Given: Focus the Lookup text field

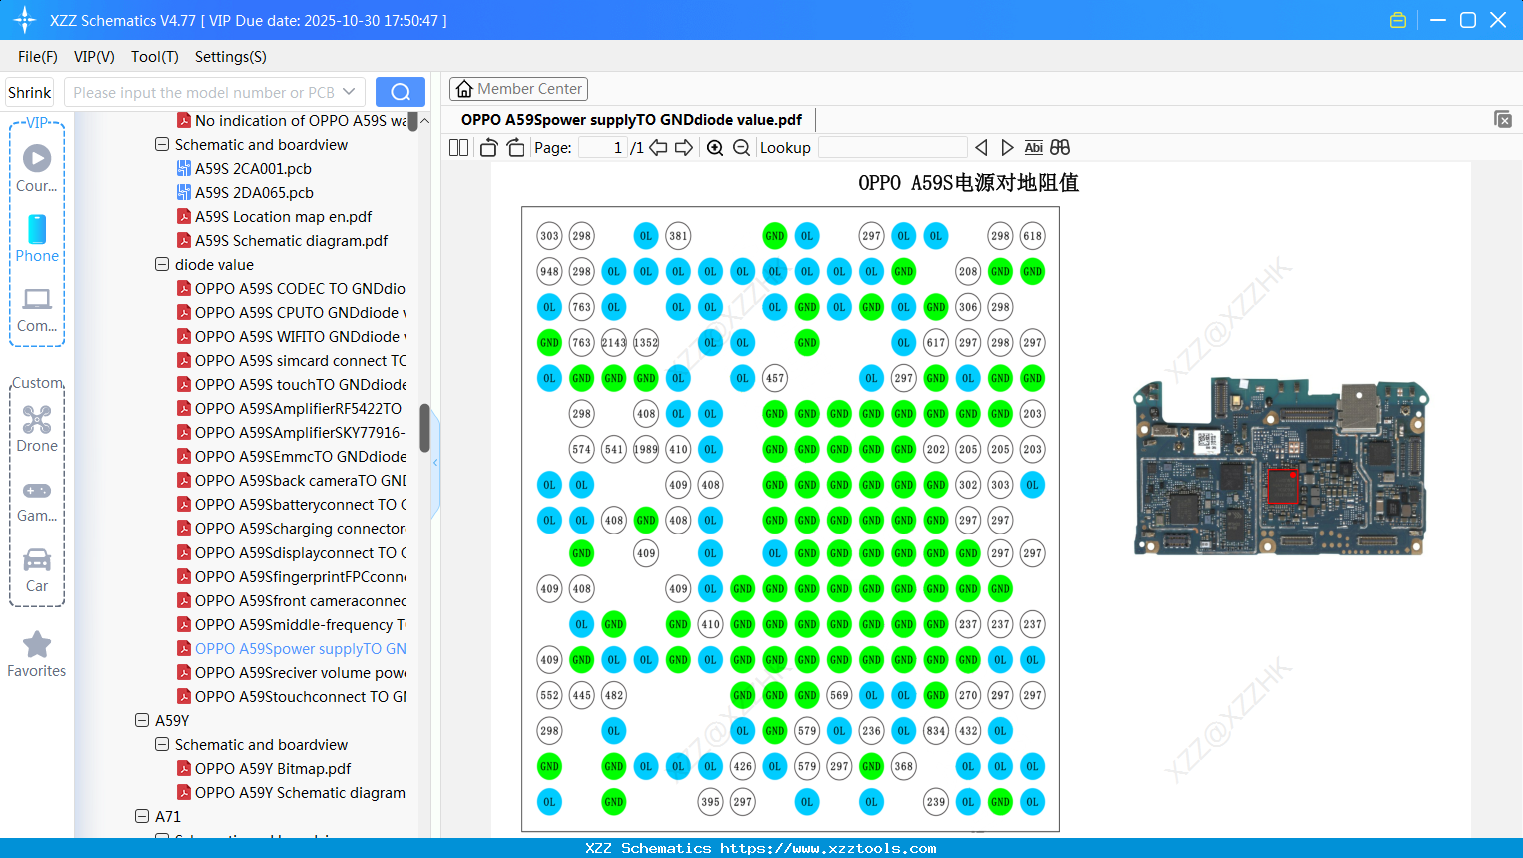Looking at the screenshot, I should tap(892, 148).
